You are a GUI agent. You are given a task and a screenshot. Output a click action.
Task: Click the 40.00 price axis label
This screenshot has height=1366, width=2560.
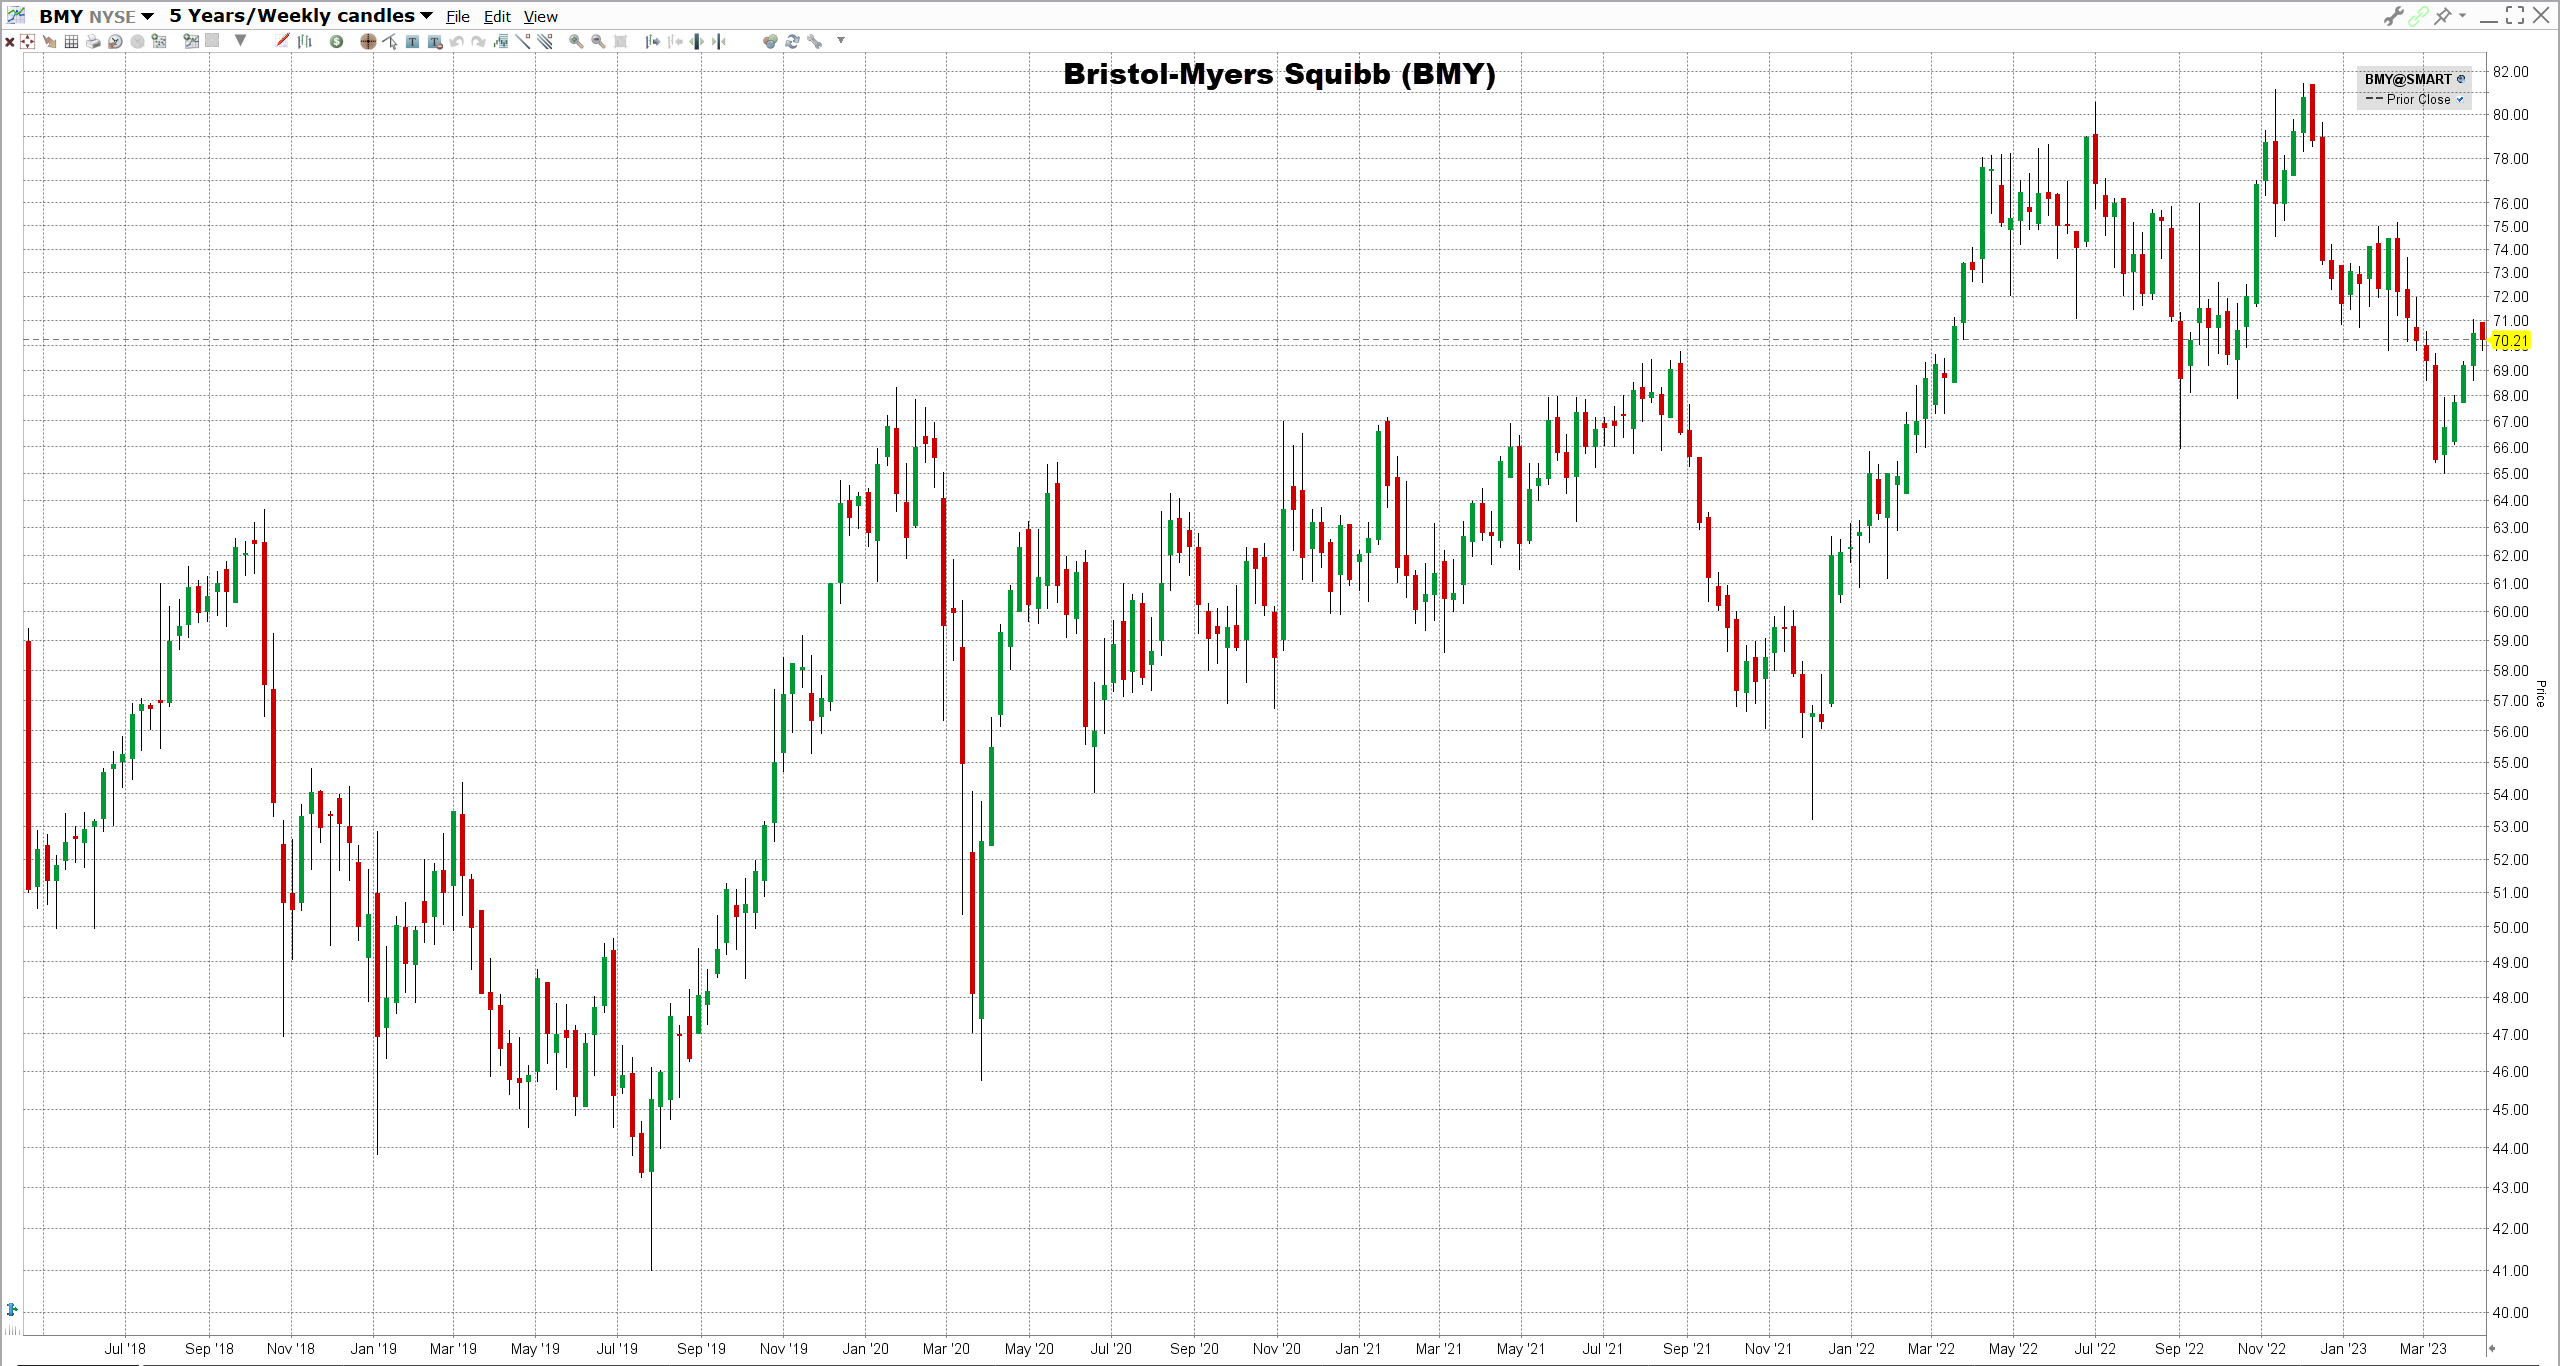click(2510, 1312)
